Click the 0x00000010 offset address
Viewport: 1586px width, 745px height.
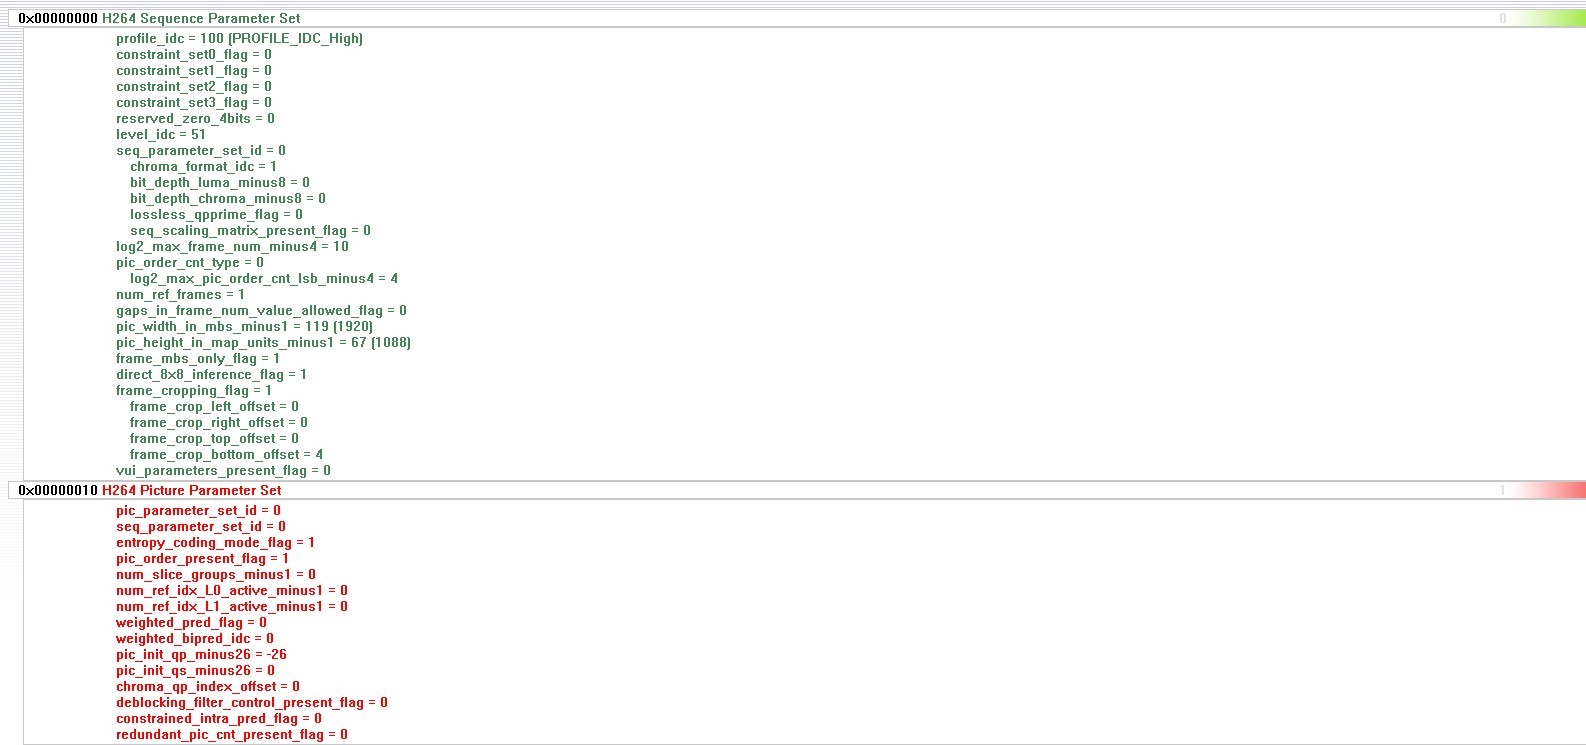click(58, 490)
